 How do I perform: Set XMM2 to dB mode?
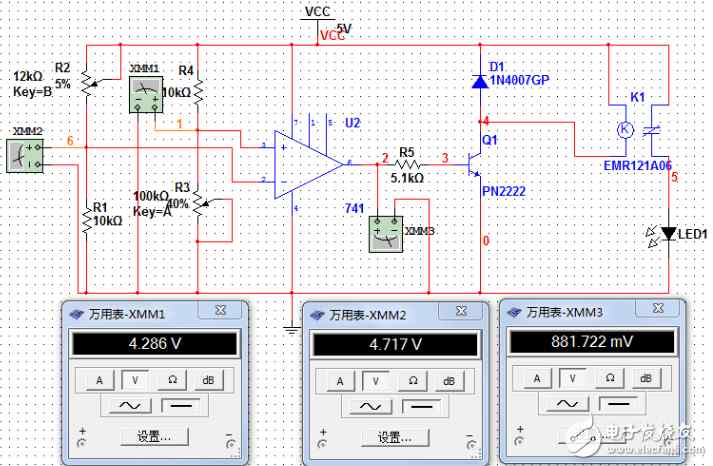[x=449, y=381]
